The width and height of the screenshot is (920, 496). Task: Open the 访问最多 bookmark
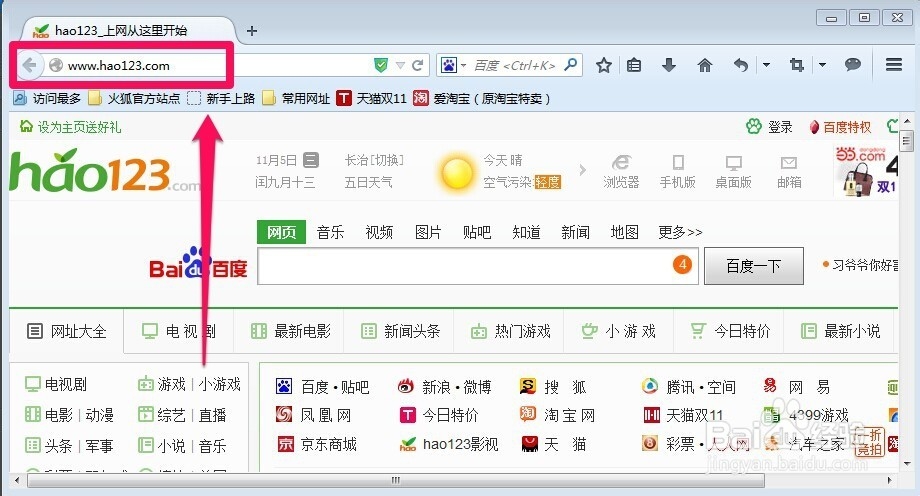47,98
